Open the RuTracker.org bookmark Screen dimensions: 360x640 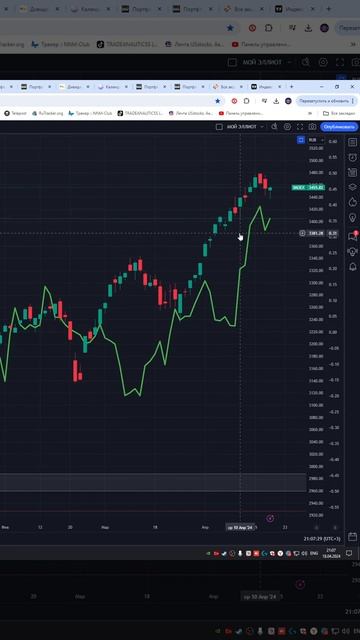click(48, 113)
